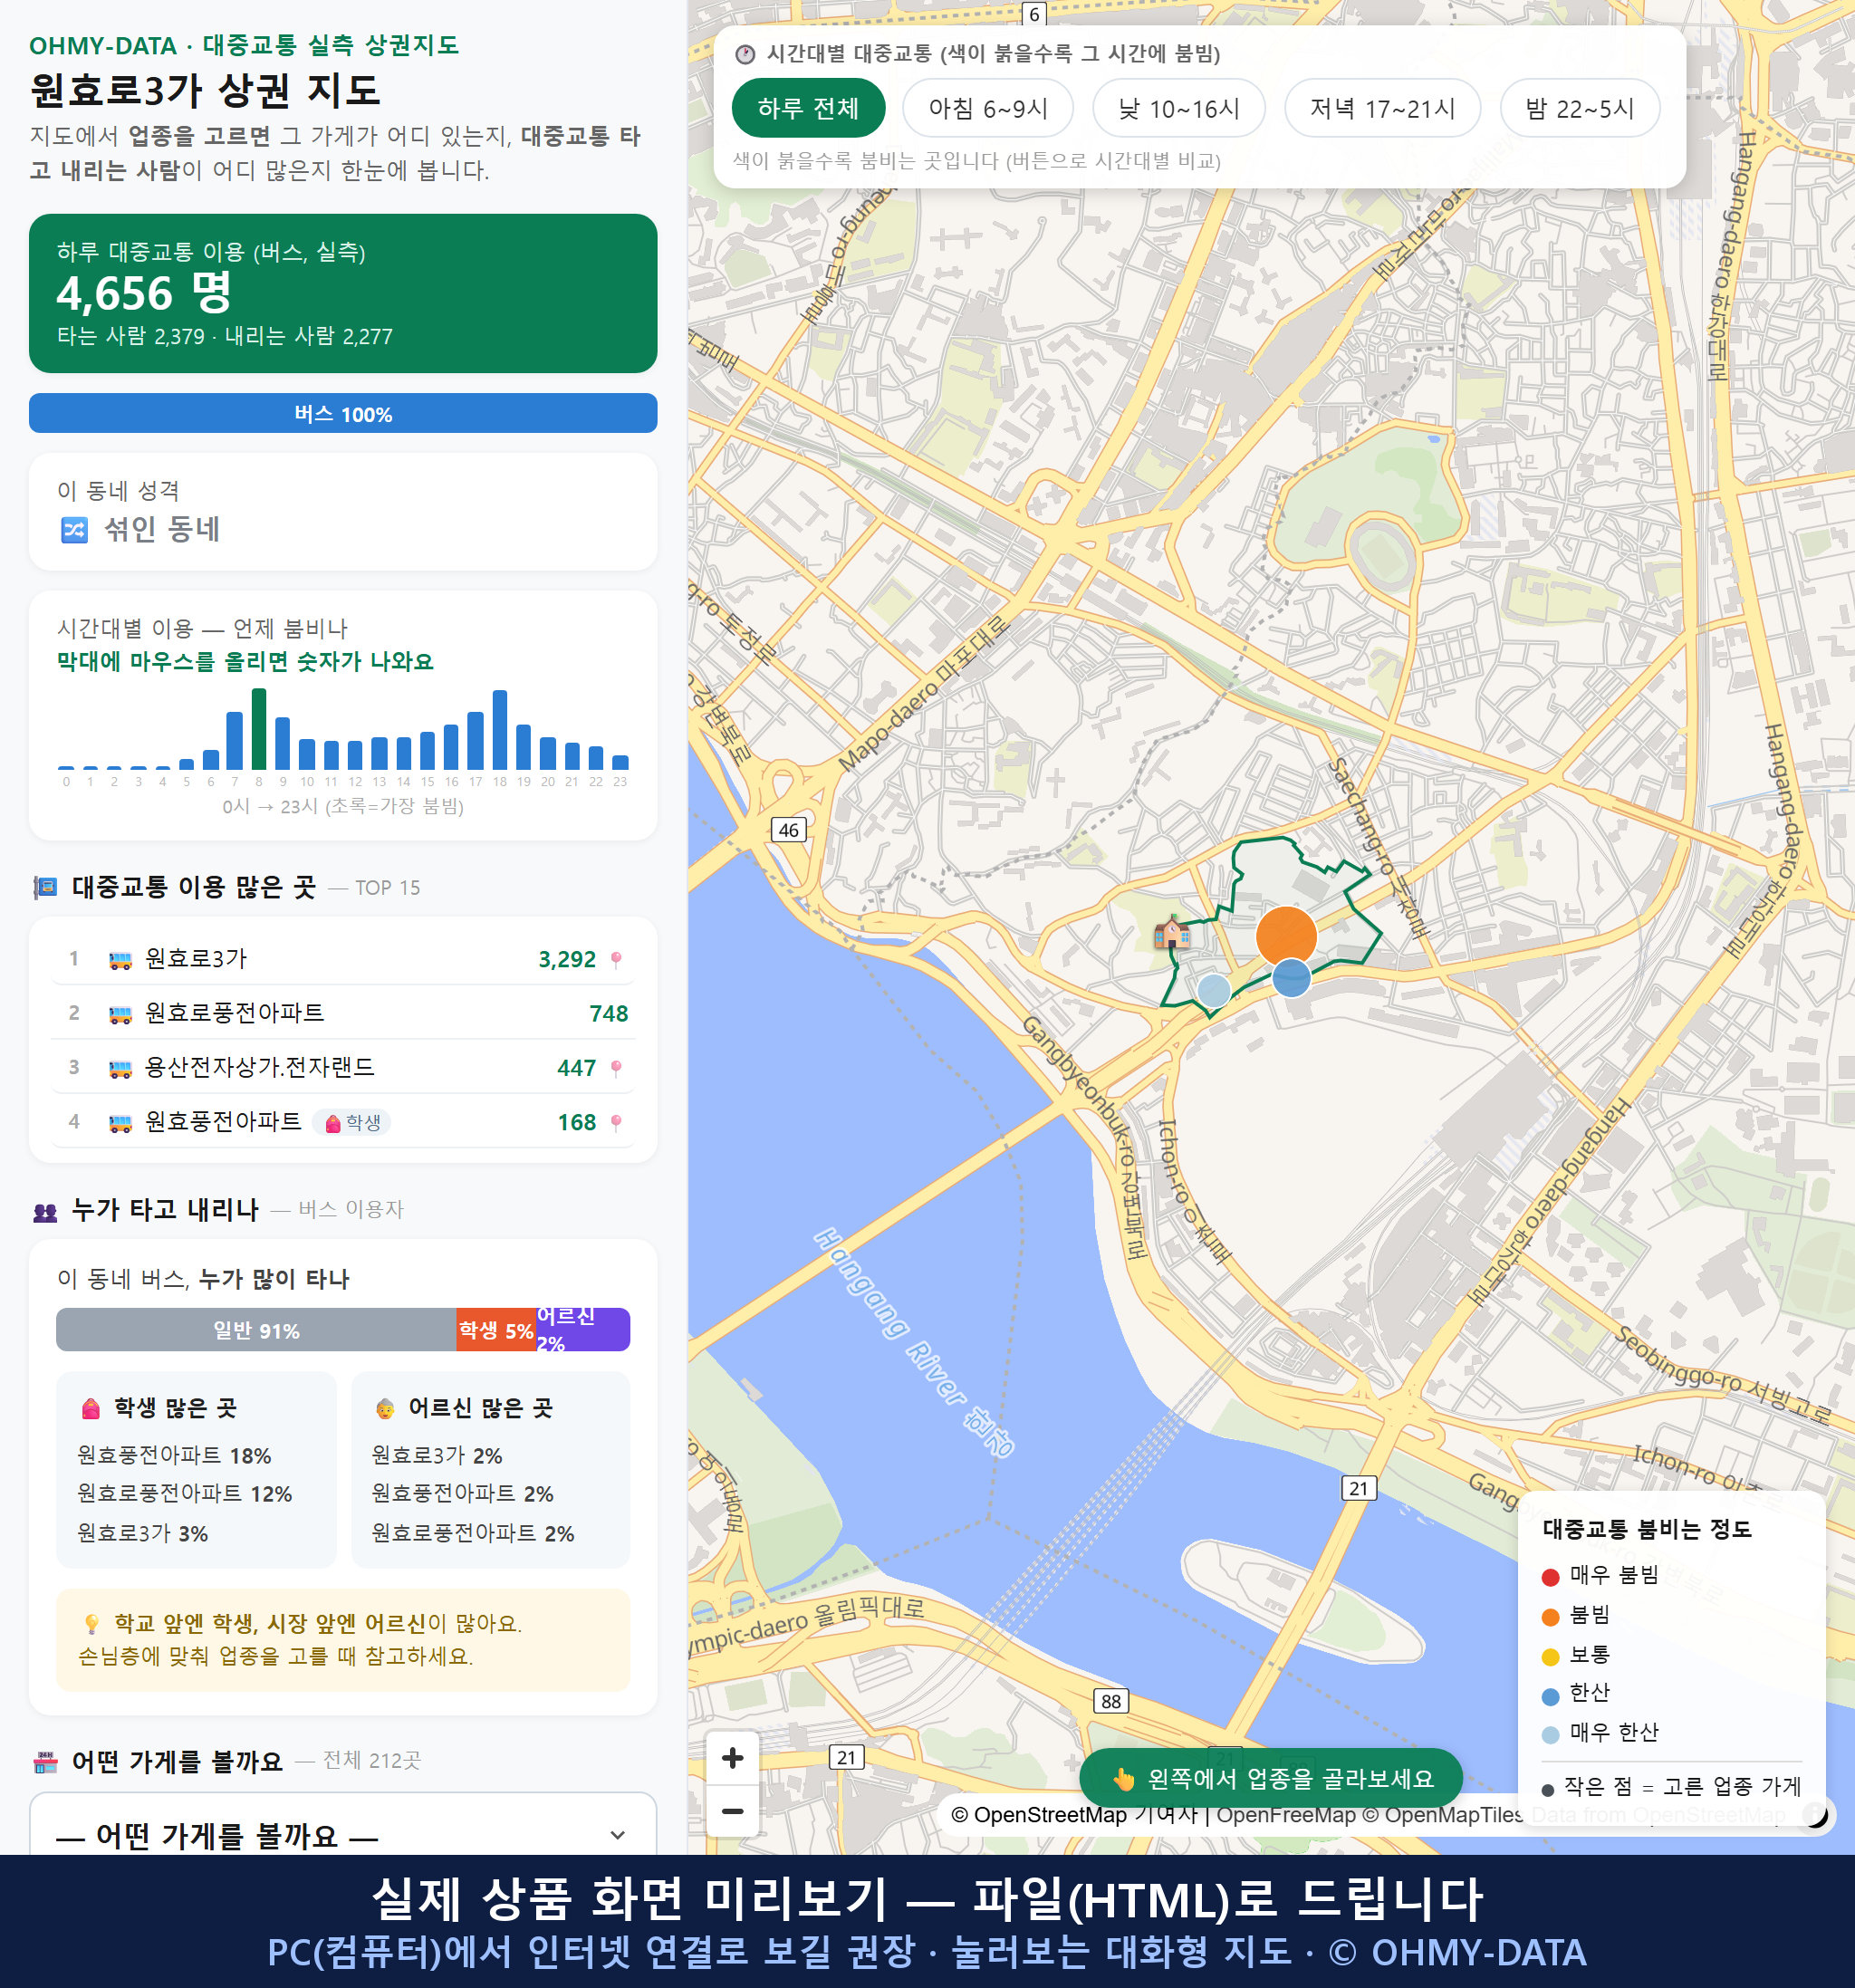Click 원효풍전아파트 18% under 학생 많은 곳
The height and width of the screenshot is (1988, 1855).
(174, 1455)
